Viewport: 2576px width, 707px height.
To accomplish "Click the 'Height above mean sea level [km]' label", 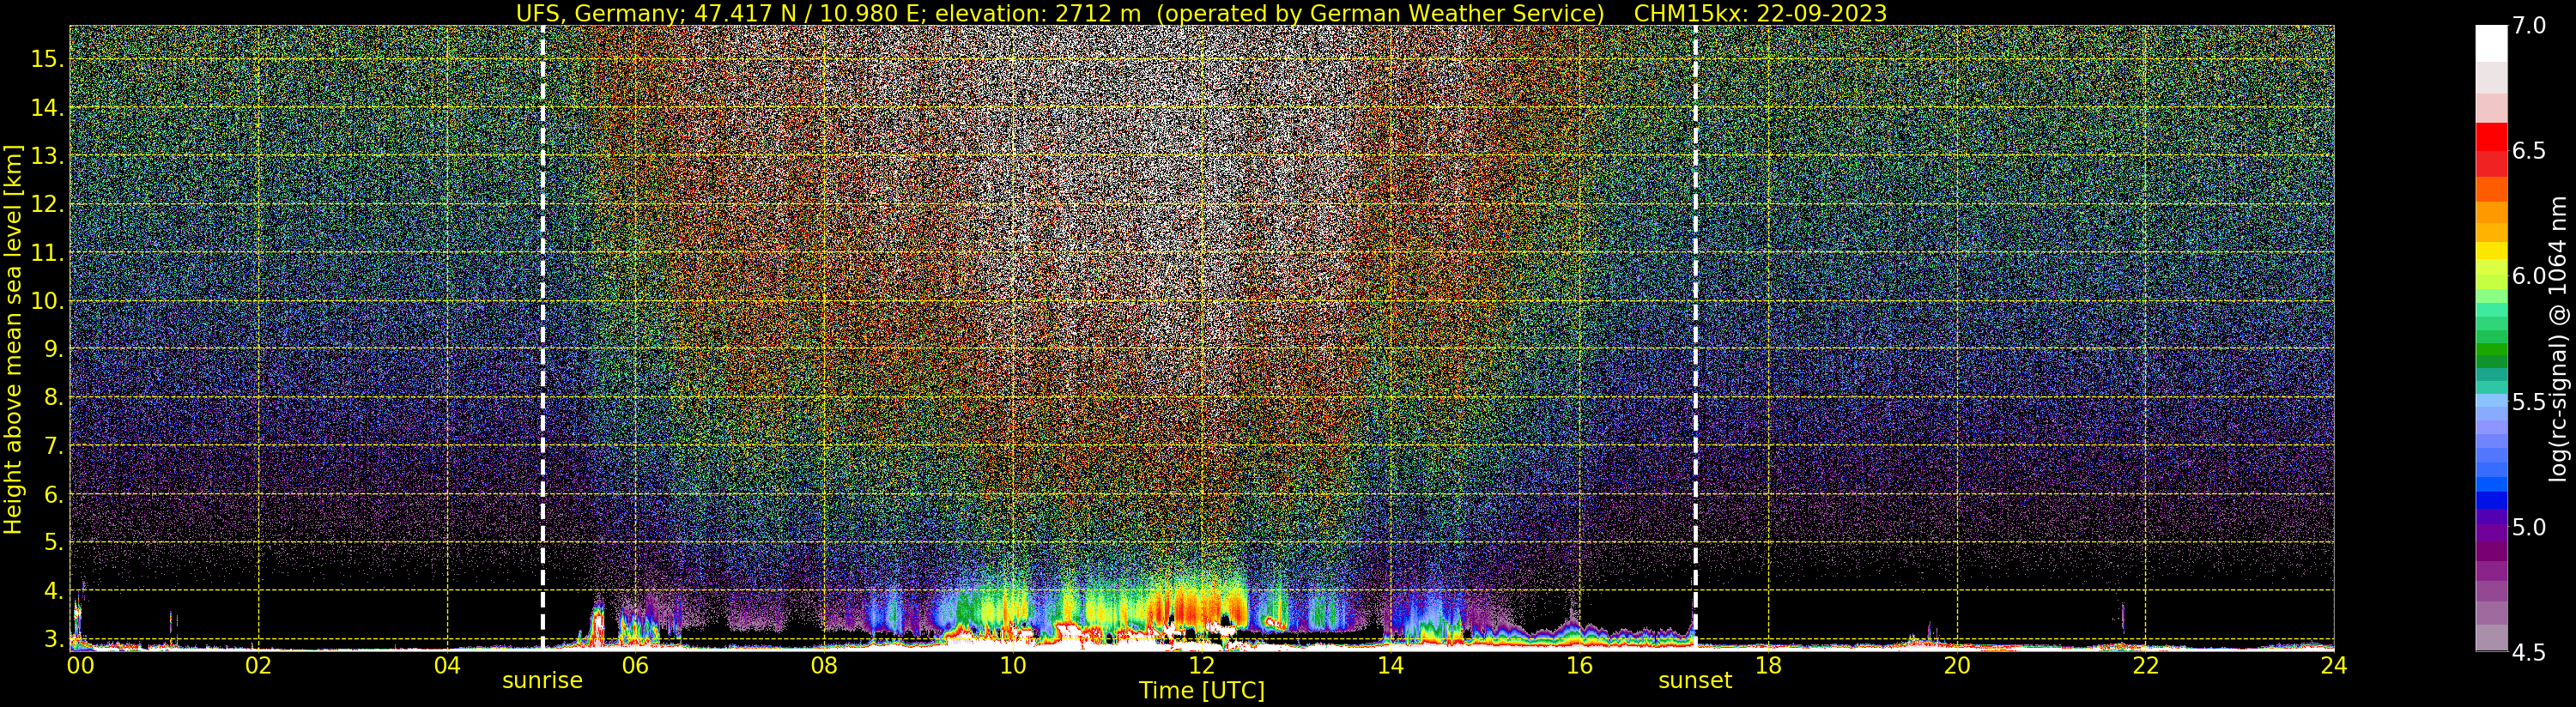I will (x=13, y=339).
